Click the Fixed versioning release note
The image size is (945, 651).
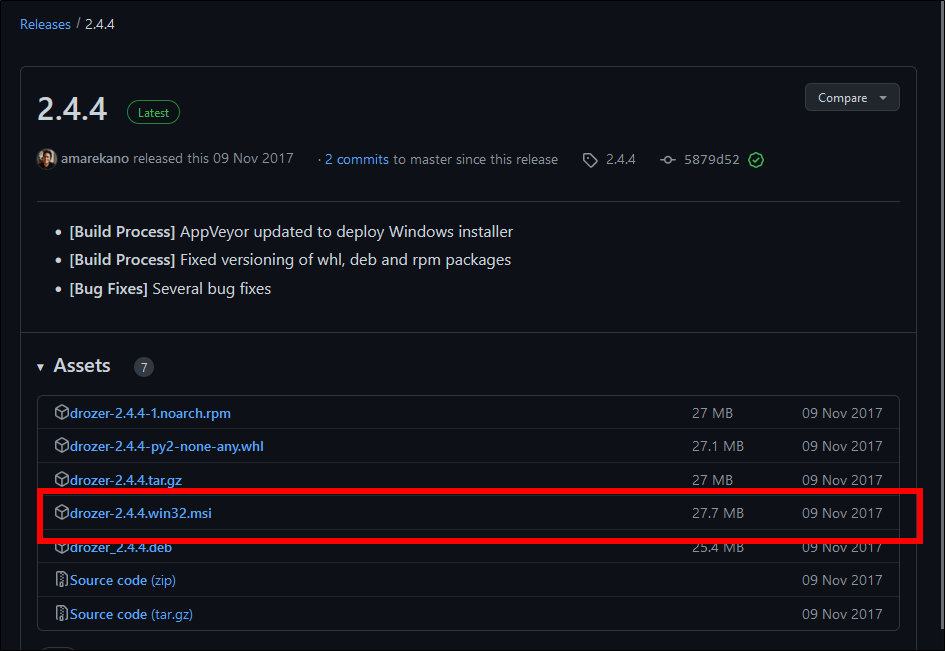click(x=290, y=260)
